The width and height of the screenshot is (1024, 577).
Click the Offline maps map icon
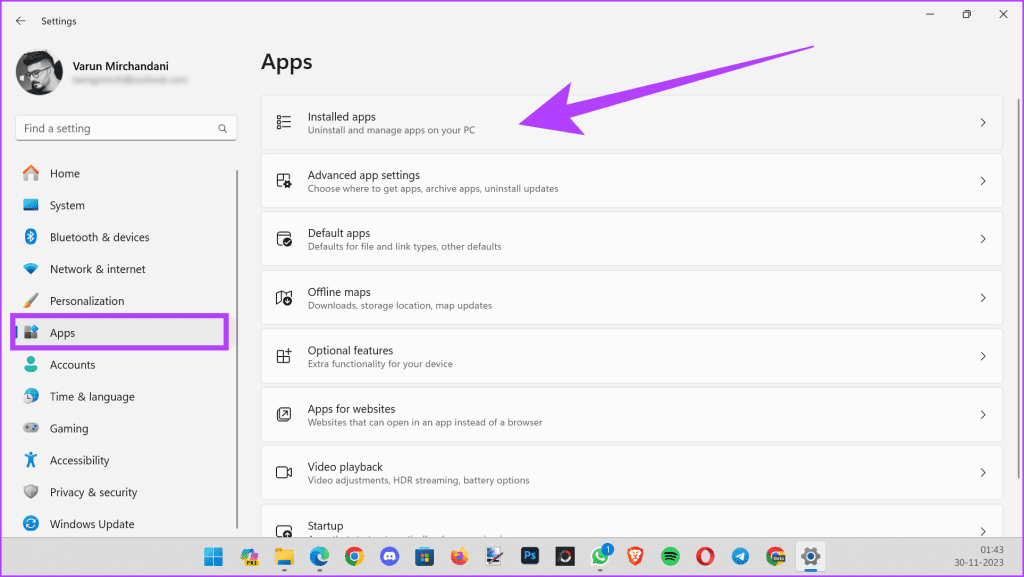tap(283, 297)
